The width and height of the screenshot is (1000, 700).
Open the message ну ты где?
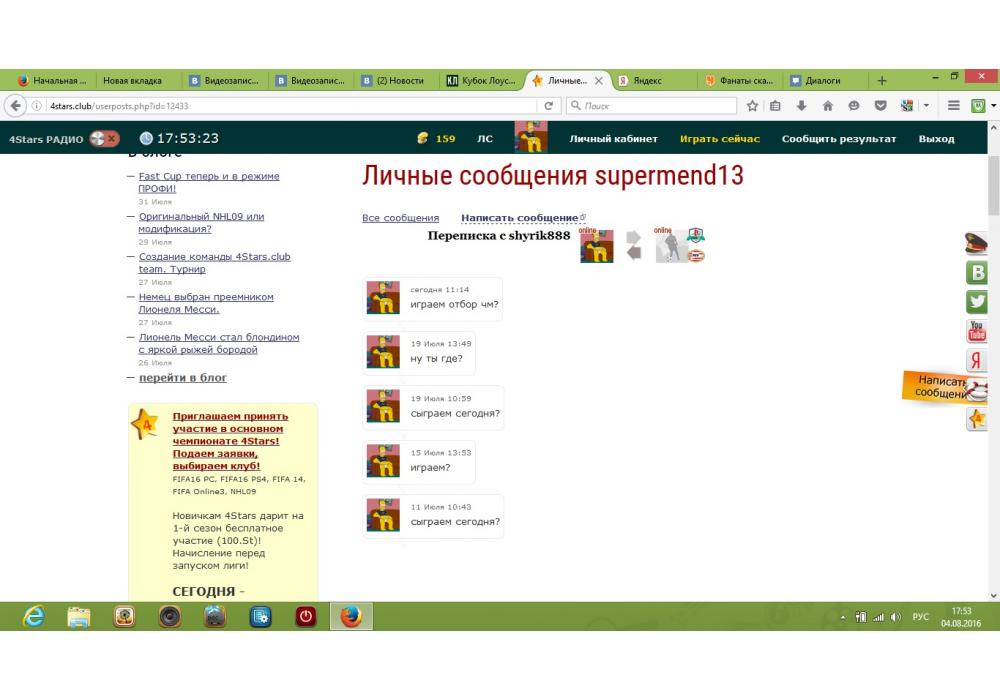point(419,353)
